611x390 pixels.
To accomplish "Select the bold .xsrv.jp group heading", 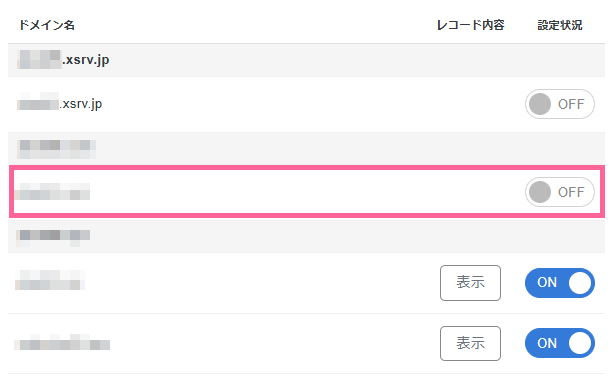I will pyautogui.click(x=63, y=60).
